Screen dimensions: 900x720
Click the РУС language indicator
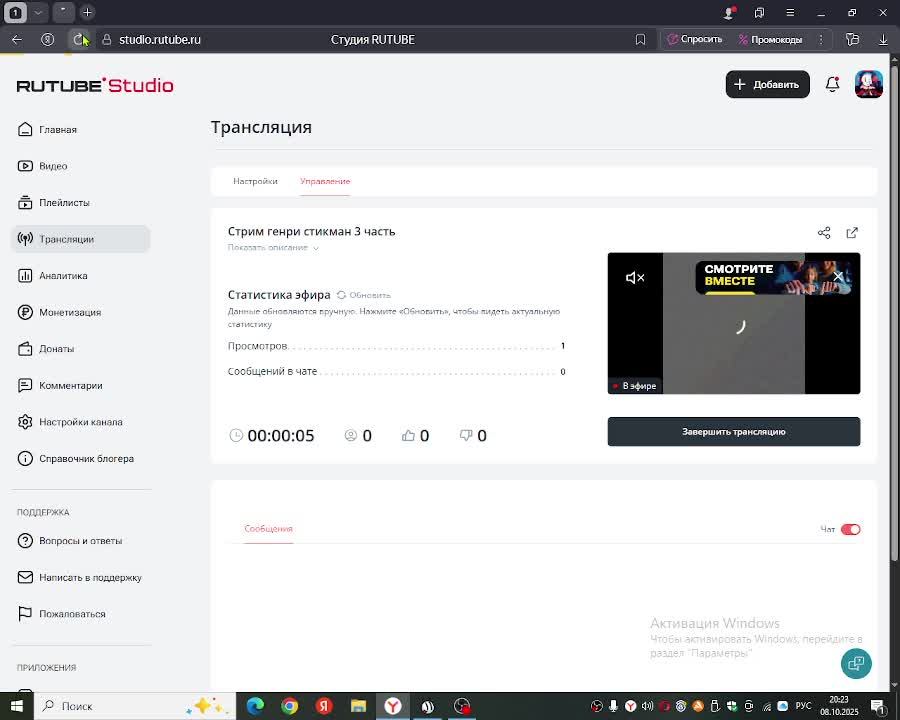coord(803,706)
